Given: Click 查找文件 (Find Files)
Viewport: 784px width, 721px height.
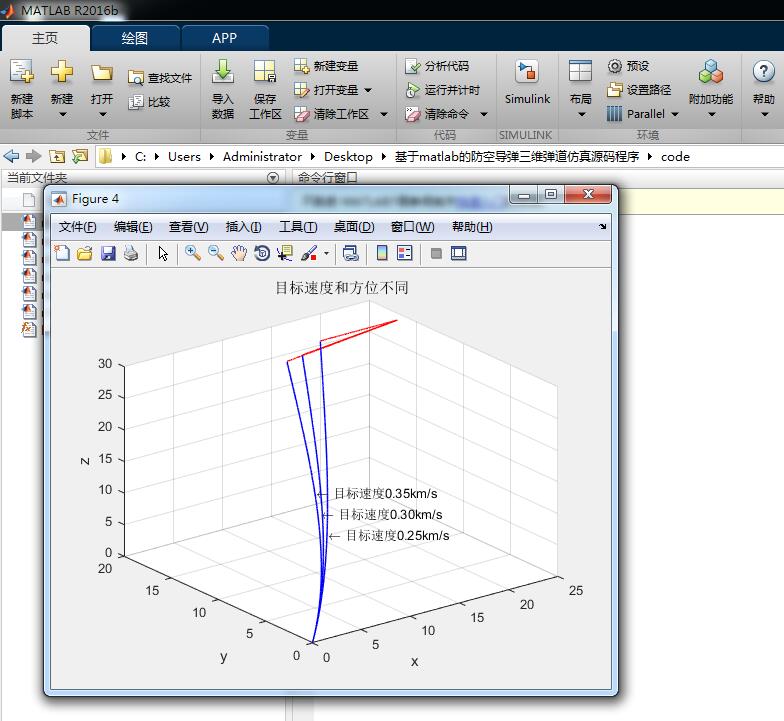Looking at the screenshot, I should tap(160, 78).
